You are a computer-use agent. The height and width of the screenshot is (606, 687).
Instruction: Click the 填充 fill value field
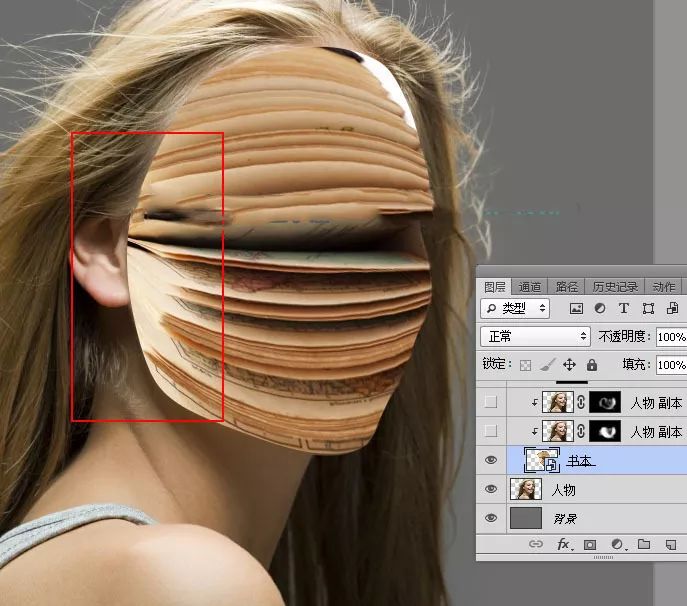tap(671, 365)
